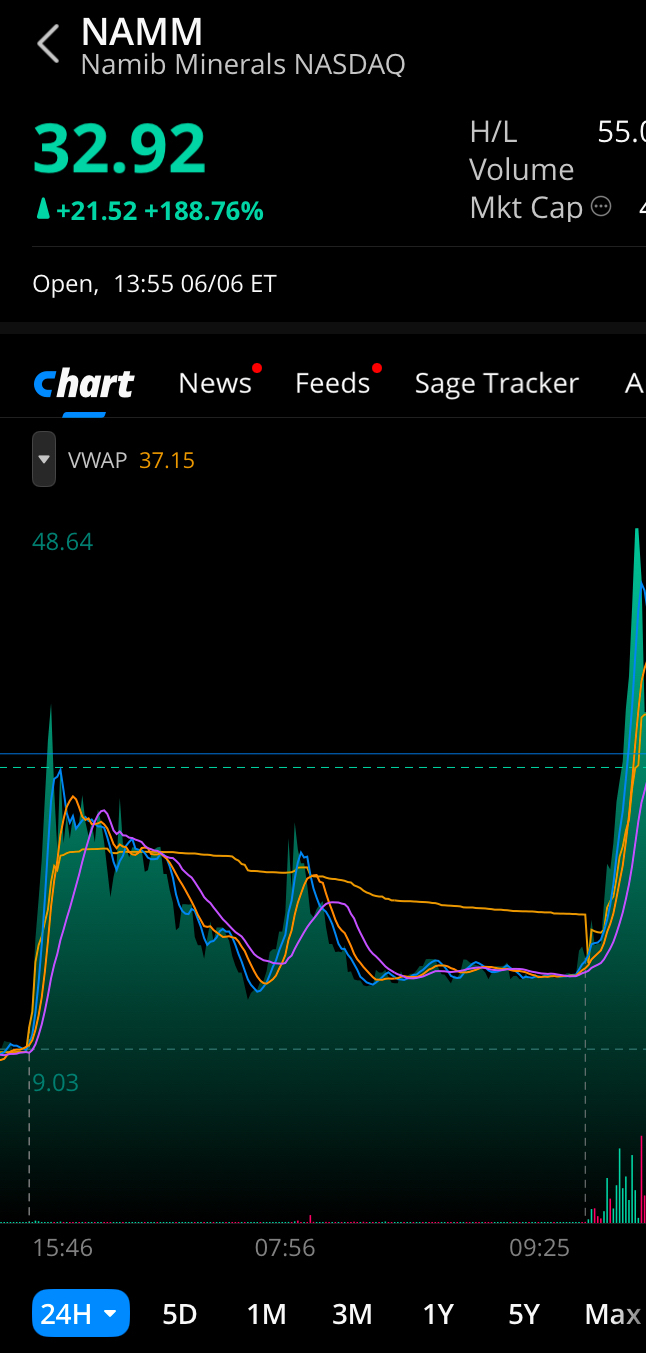Select the 3M chart range

pyautogui.click(x=352, y=1314)
